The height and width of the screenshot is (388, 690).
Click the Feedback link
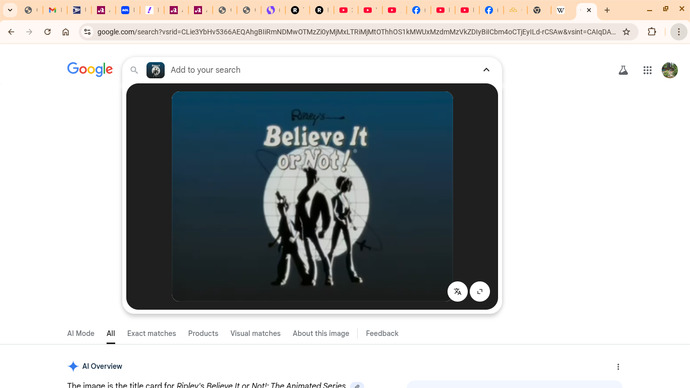tap(382, 333)
